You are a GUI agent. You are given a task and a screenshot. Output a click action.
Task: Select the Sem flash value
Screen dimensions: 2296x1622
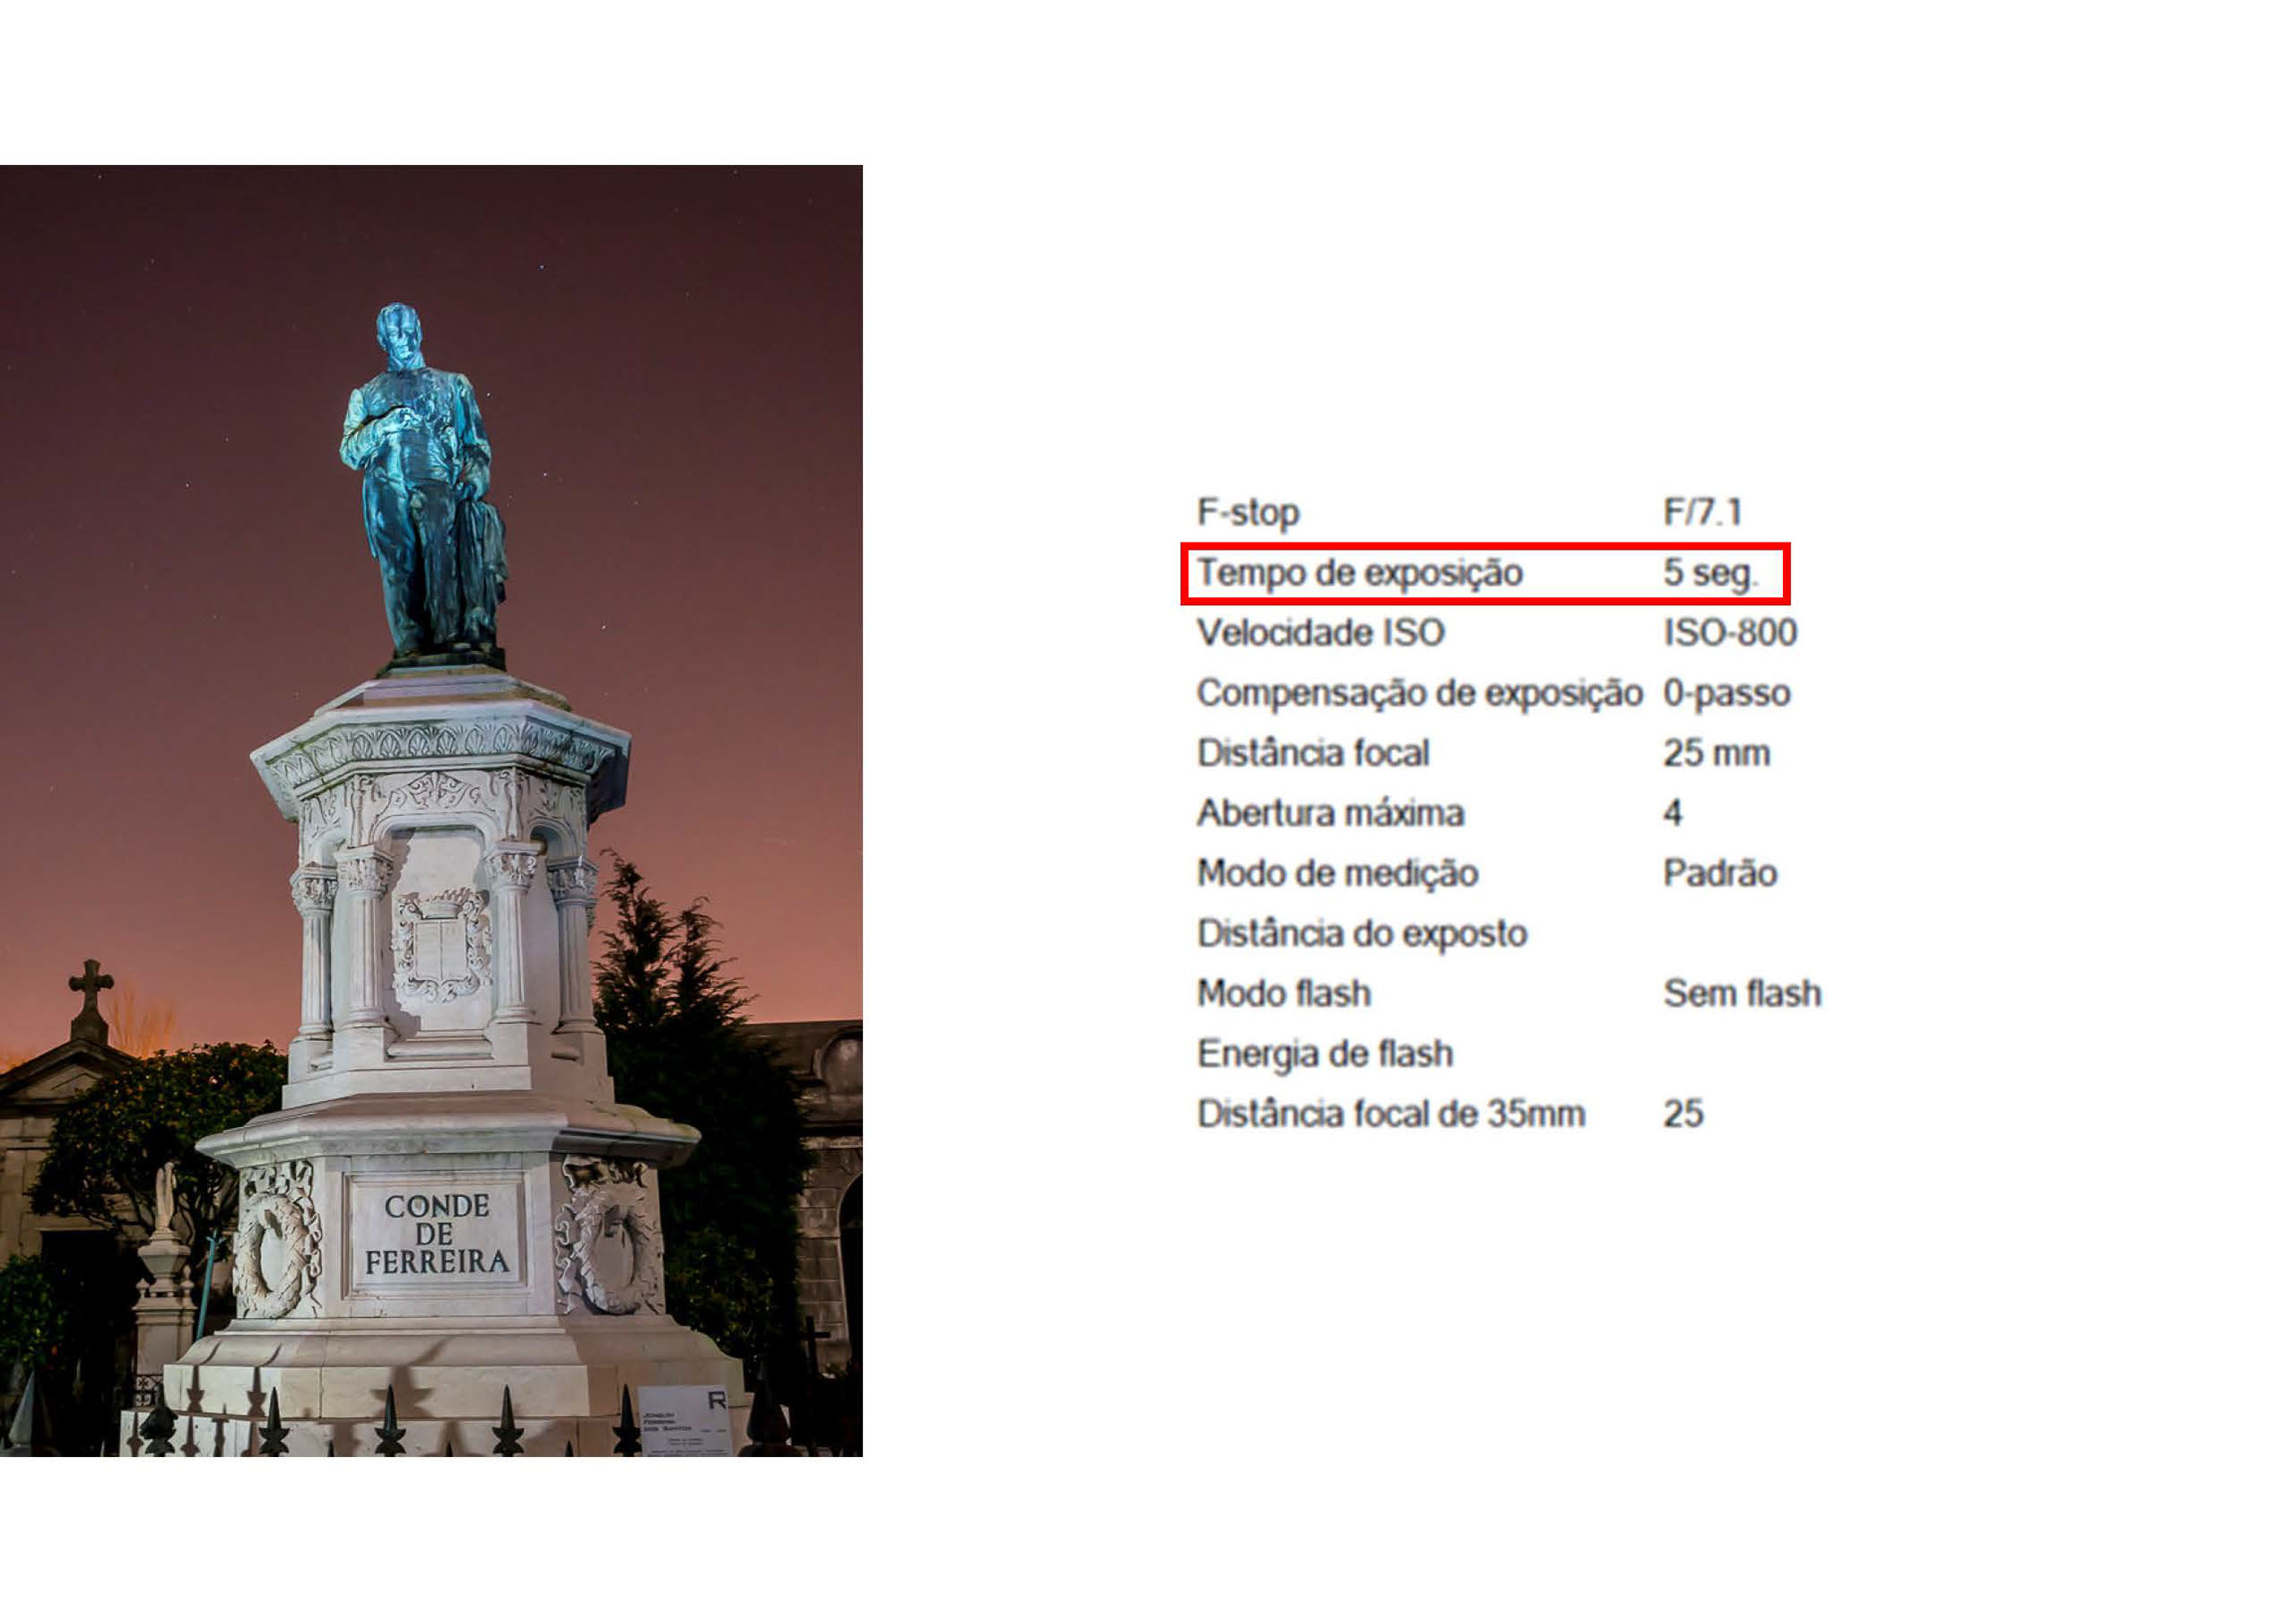coord(1742,993)
